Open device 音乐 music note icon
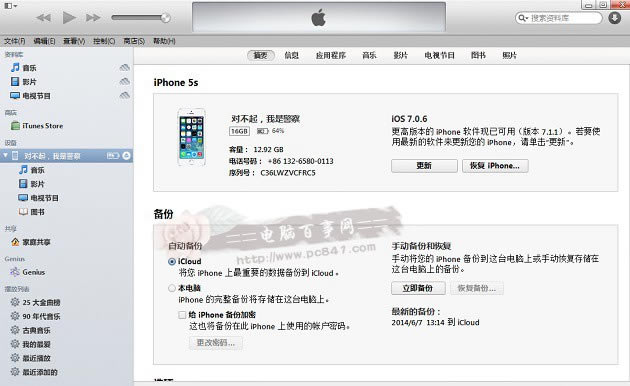This screenshot has height=386, width=630. click(x=23, y=170)
